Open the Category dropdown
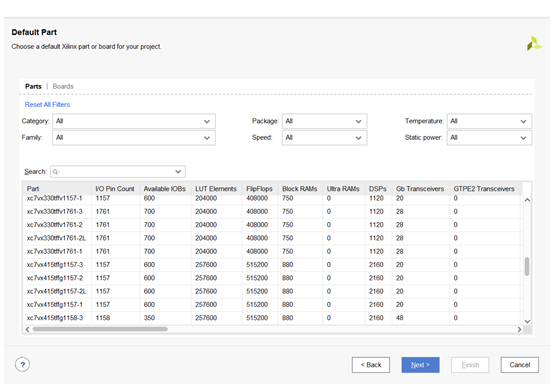The image size is (554, 388). [134, 121]
